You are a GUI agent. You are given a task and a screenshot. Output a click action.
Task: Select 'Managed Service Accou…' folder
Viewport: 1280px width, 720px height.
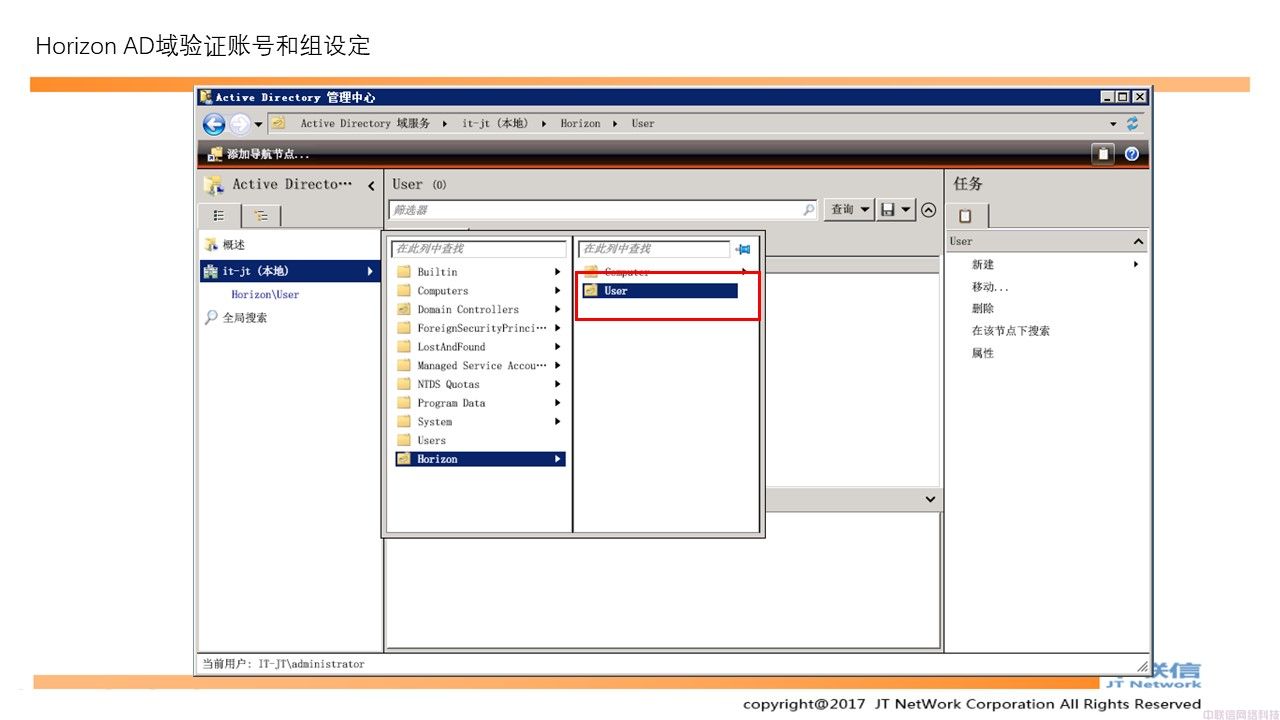[480, 366]
